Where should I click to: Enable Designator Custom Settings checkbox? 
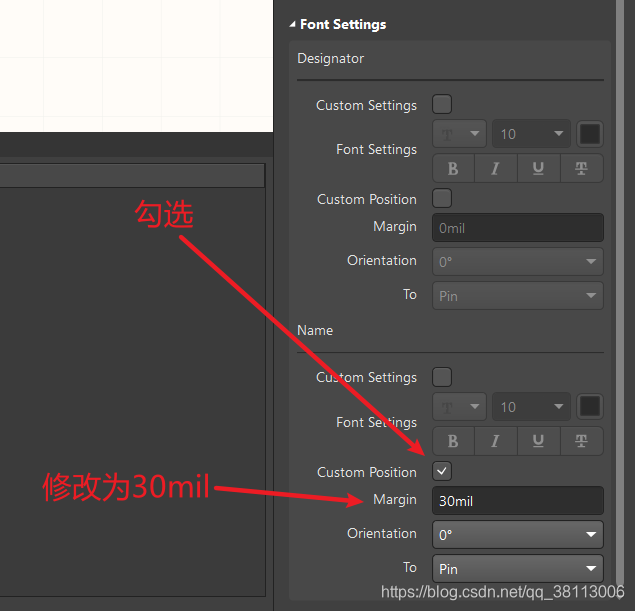(x=442, y=104)
